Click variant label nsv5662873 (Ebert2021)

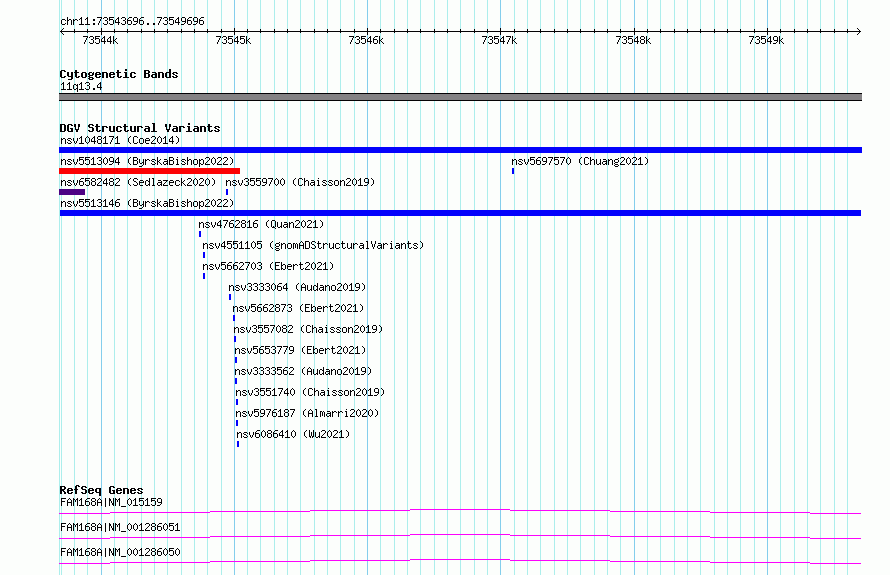tap(299, 308)
